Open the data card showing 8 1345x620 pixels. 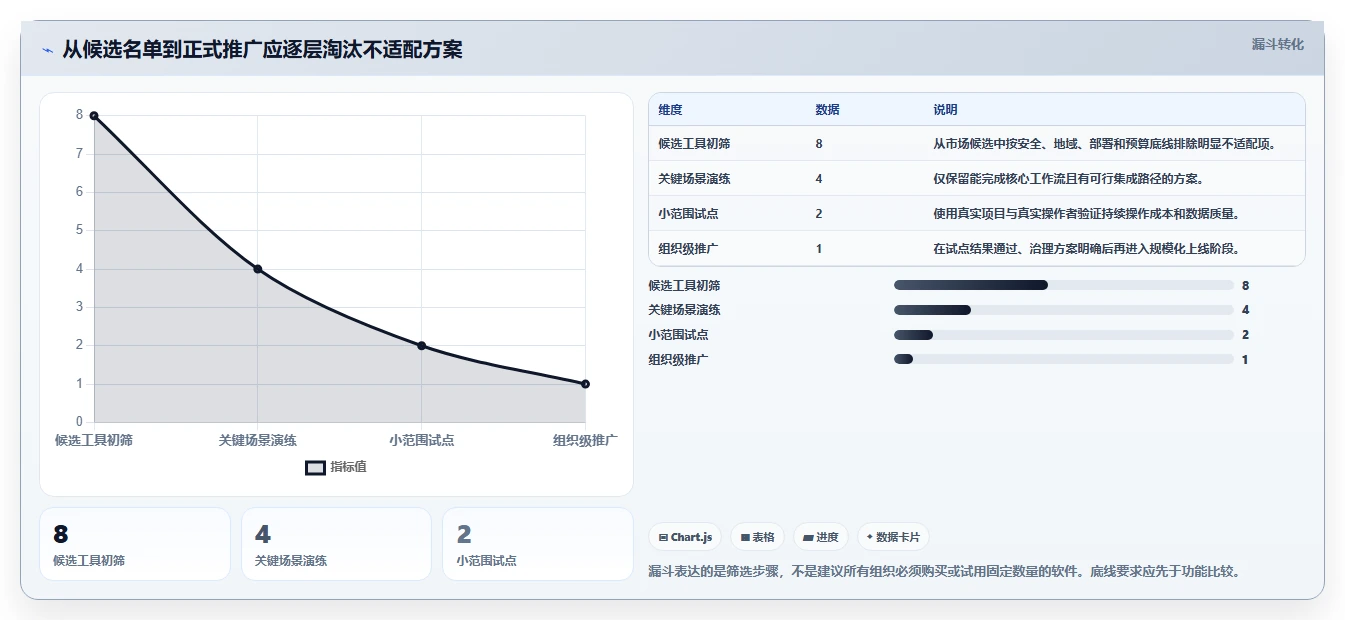135,544
